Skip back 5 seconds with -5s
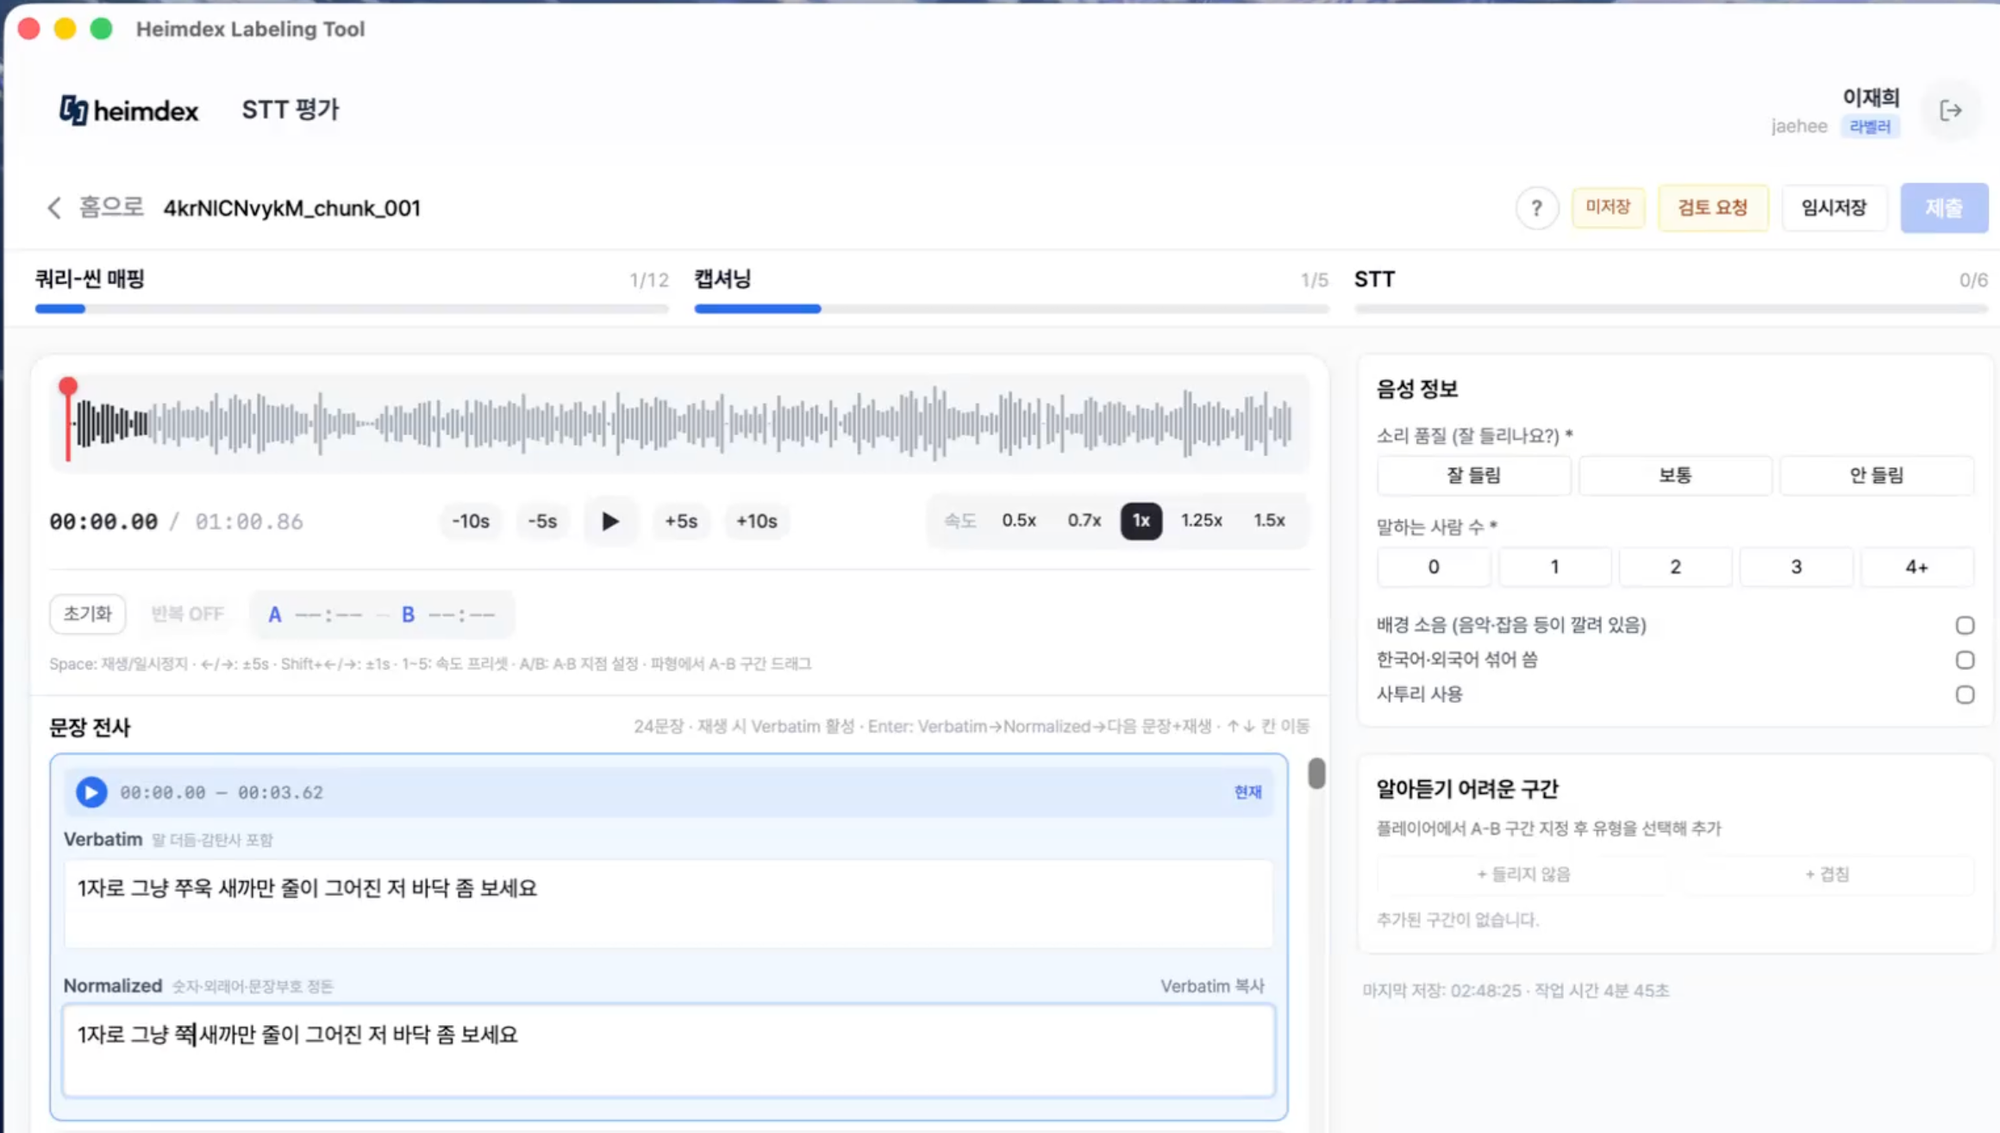 click(542, 521)
